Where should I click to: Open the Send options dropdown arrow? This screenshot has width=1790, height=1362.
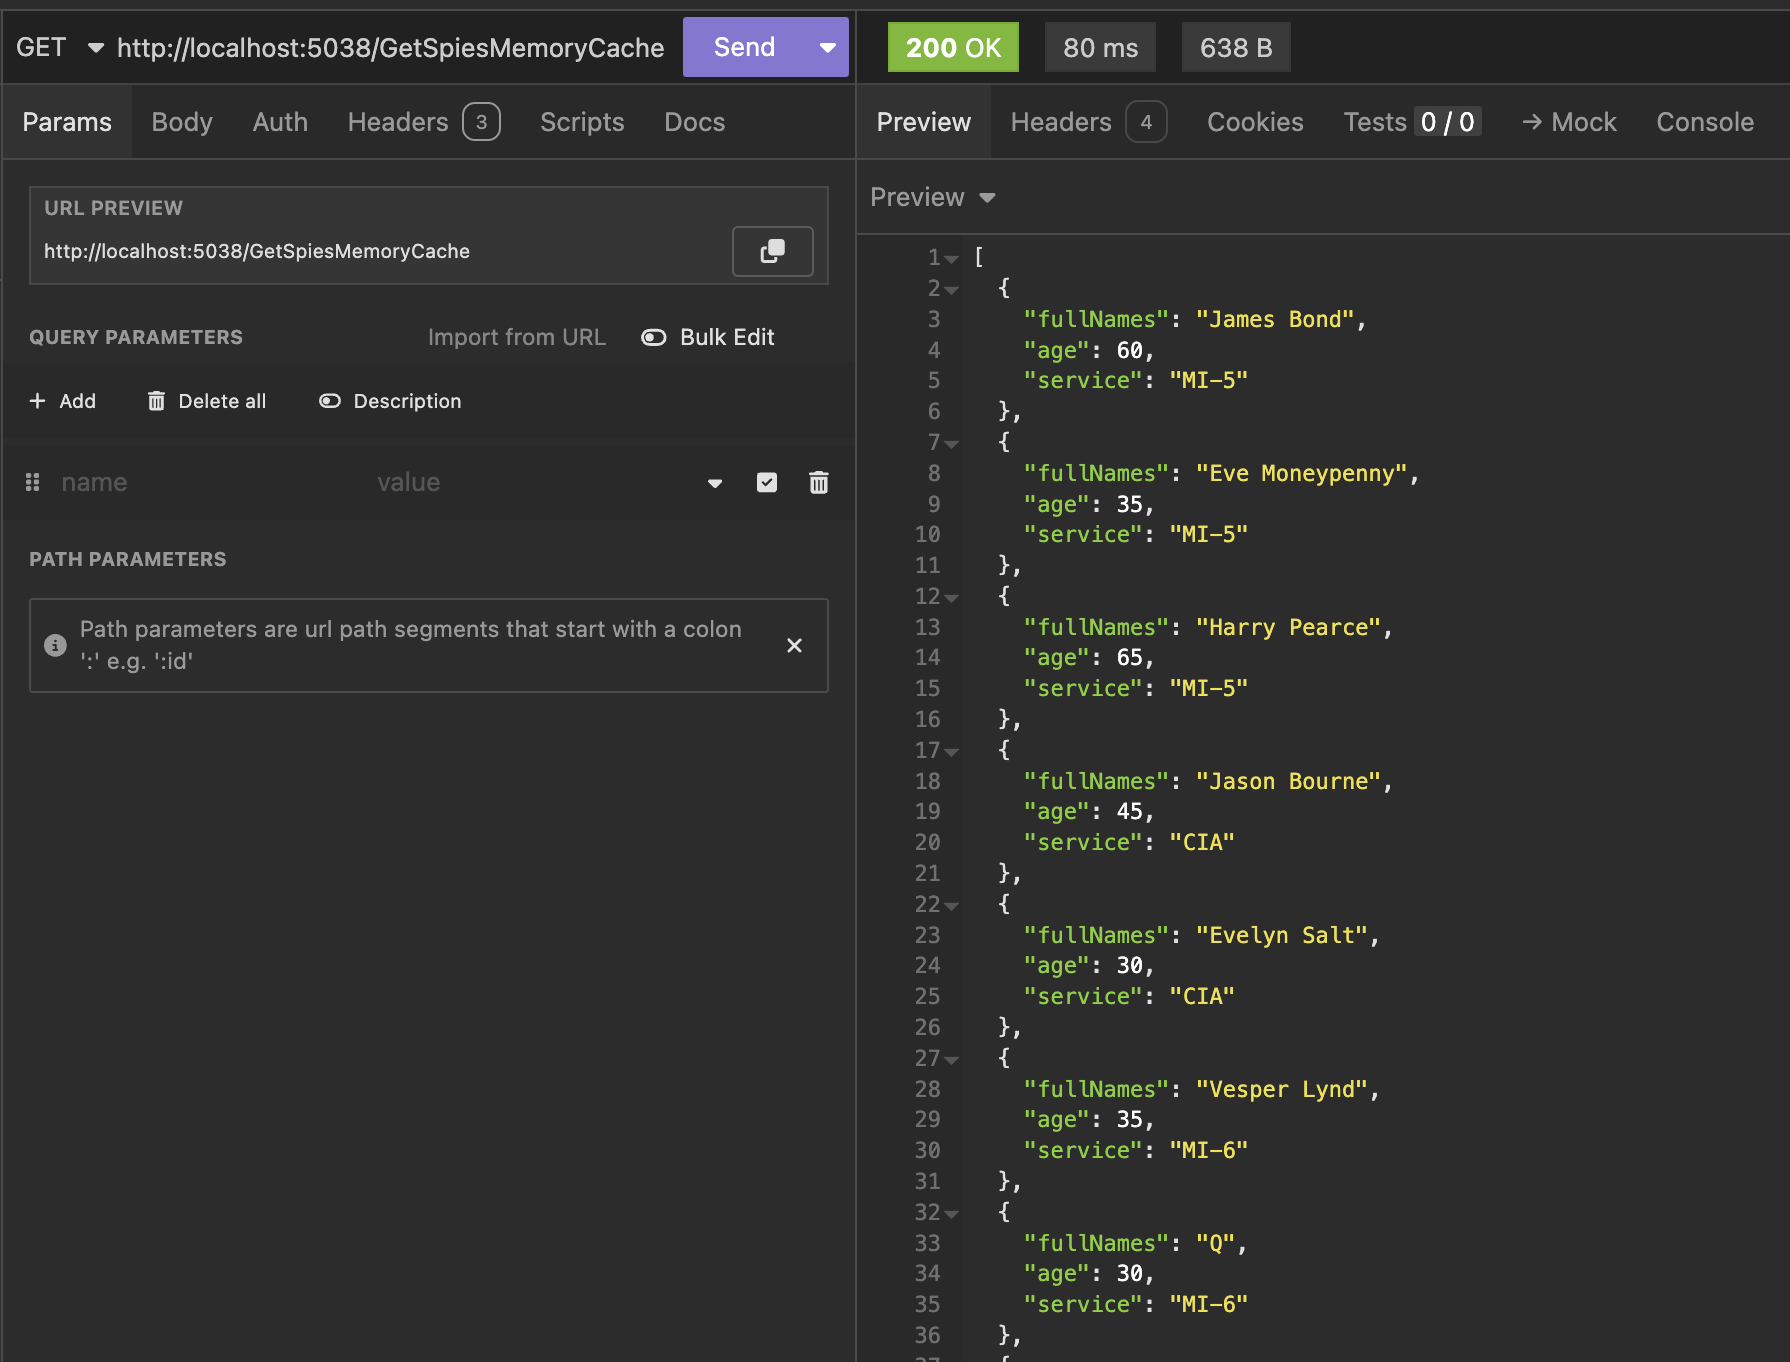827,47
